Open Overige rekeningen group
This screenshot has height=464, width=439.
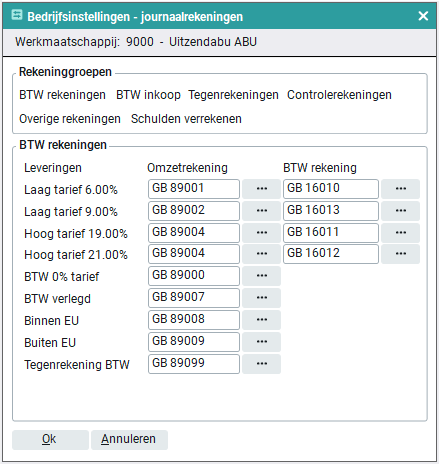pyautogui.click(x=70, y=119)
